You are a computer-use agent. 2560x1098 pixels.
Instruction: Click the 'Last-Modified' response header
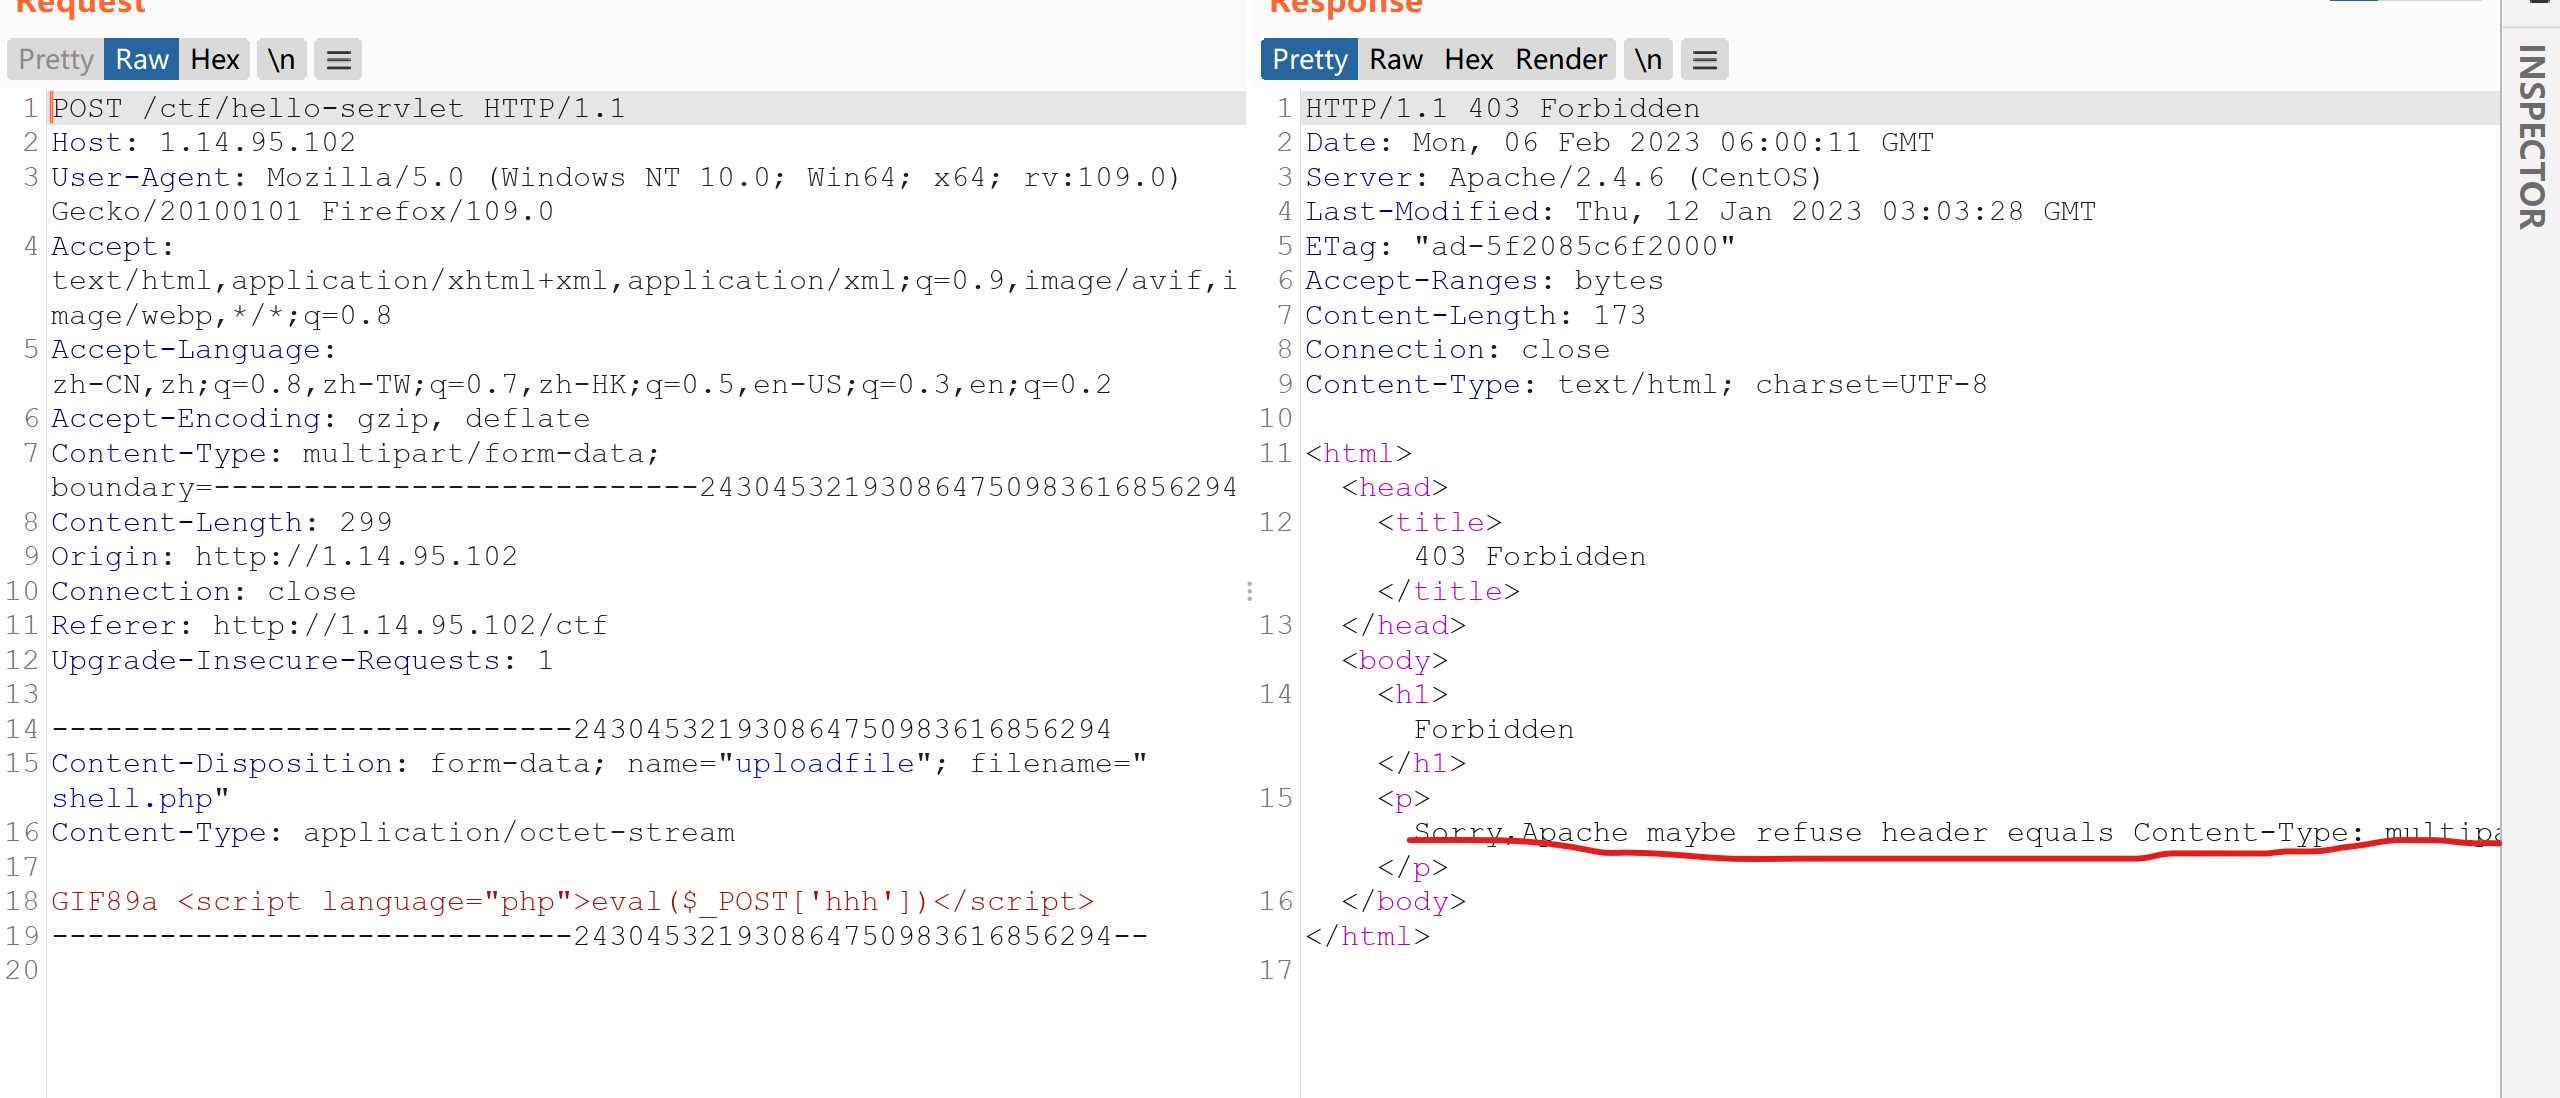click(1701, 211)
